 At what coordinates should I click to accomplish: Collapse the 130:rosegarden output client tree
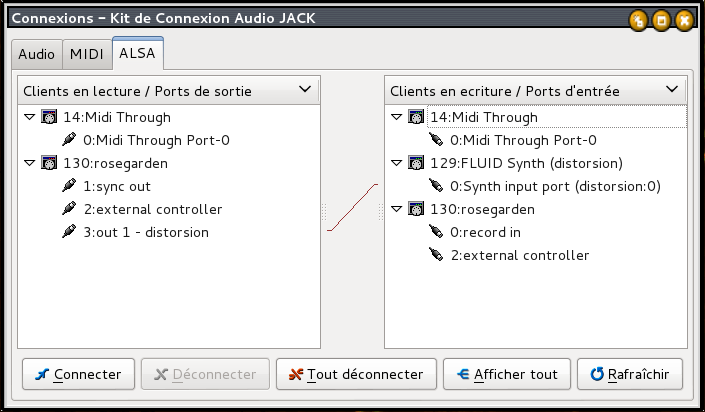[29, 164]
